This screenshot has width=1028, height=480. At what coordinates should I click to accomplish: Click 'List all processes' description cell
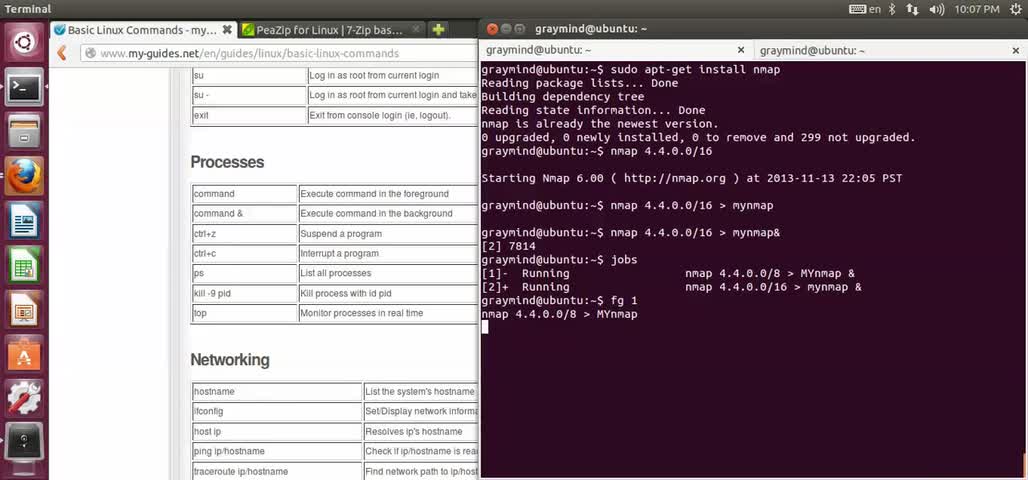[x=388, y=273]
